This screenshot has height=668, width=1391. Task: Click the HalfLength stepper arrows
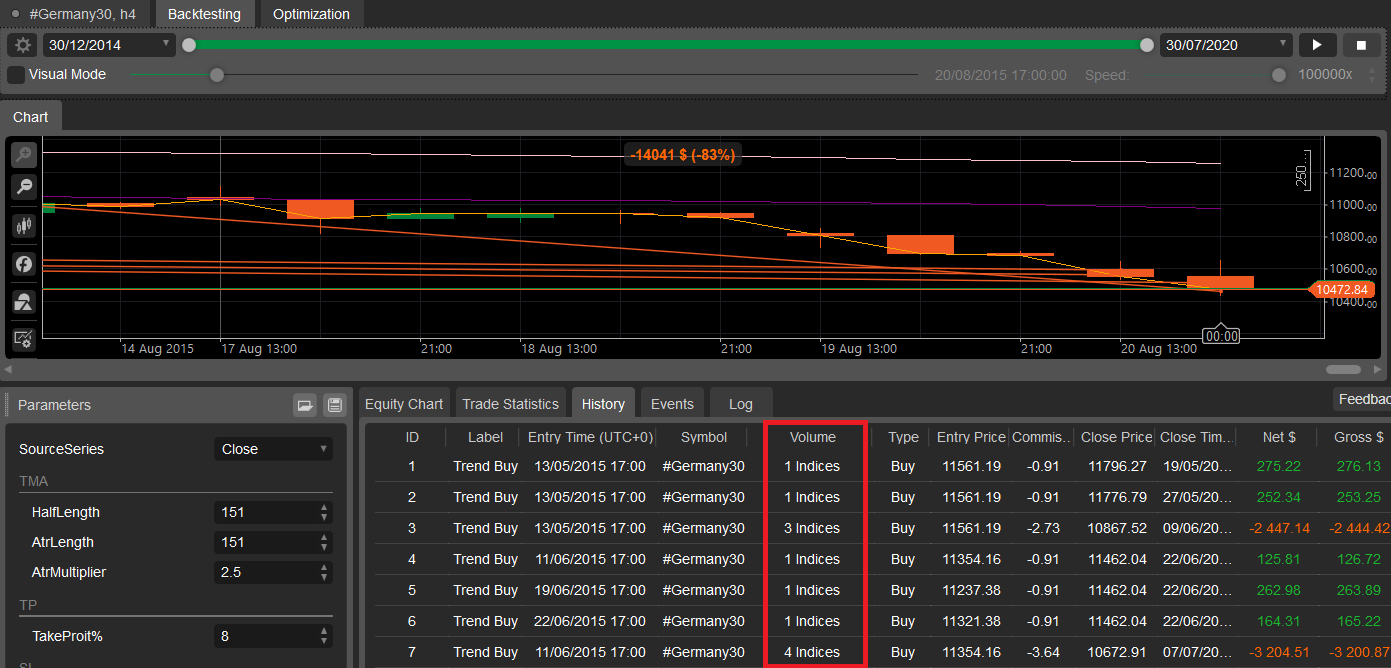(324, 512)
